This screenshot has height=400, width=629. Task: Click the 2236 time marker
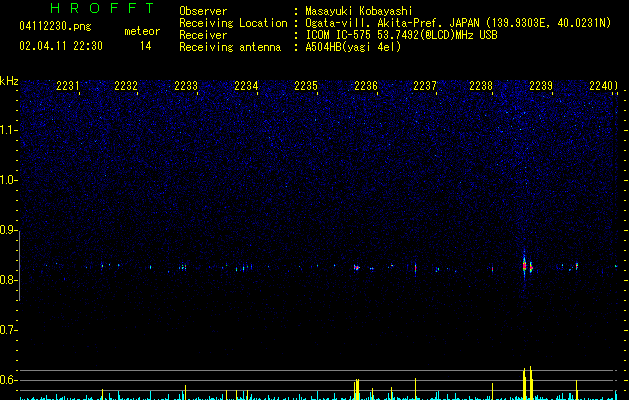pyautogui.click(x=366, y=86)
